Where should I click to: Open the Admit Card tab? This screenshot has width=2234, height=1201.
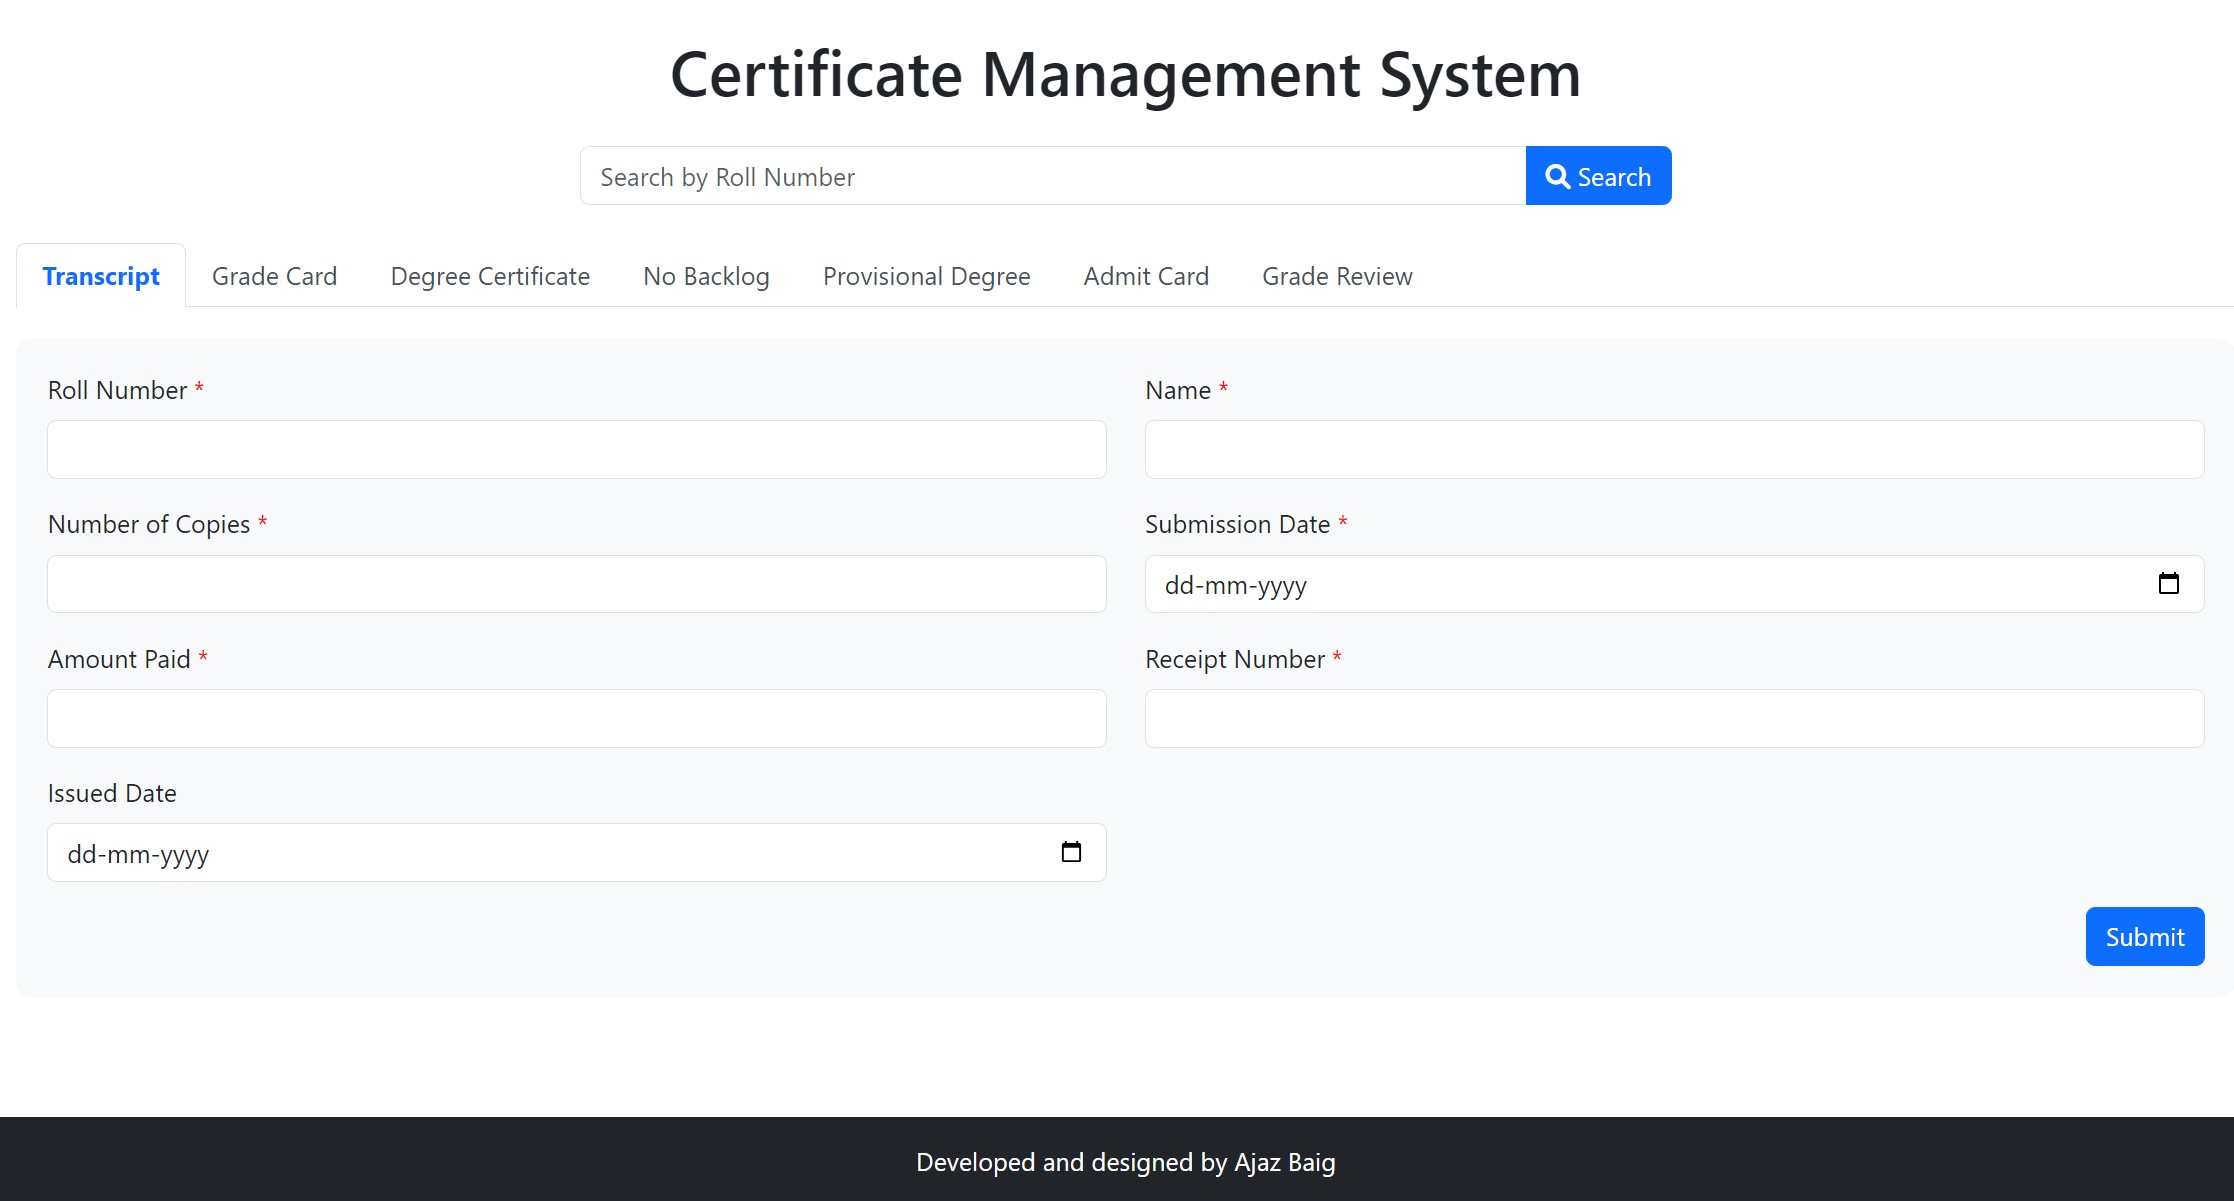pos(1145,276)
